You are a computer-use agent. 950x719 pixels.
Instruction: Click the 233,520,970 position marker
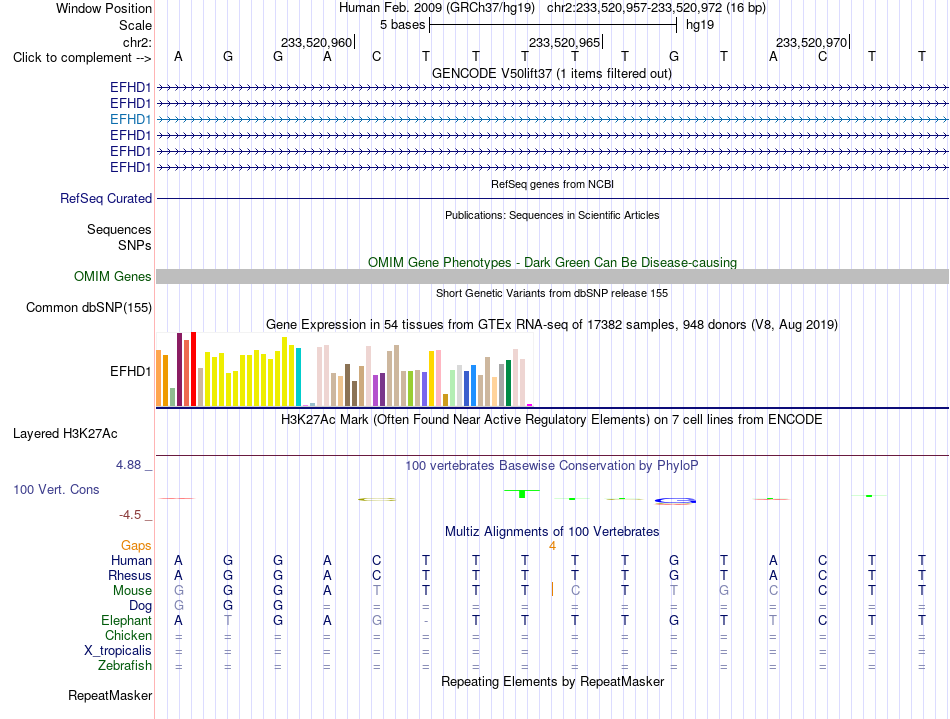click(812, 42)
